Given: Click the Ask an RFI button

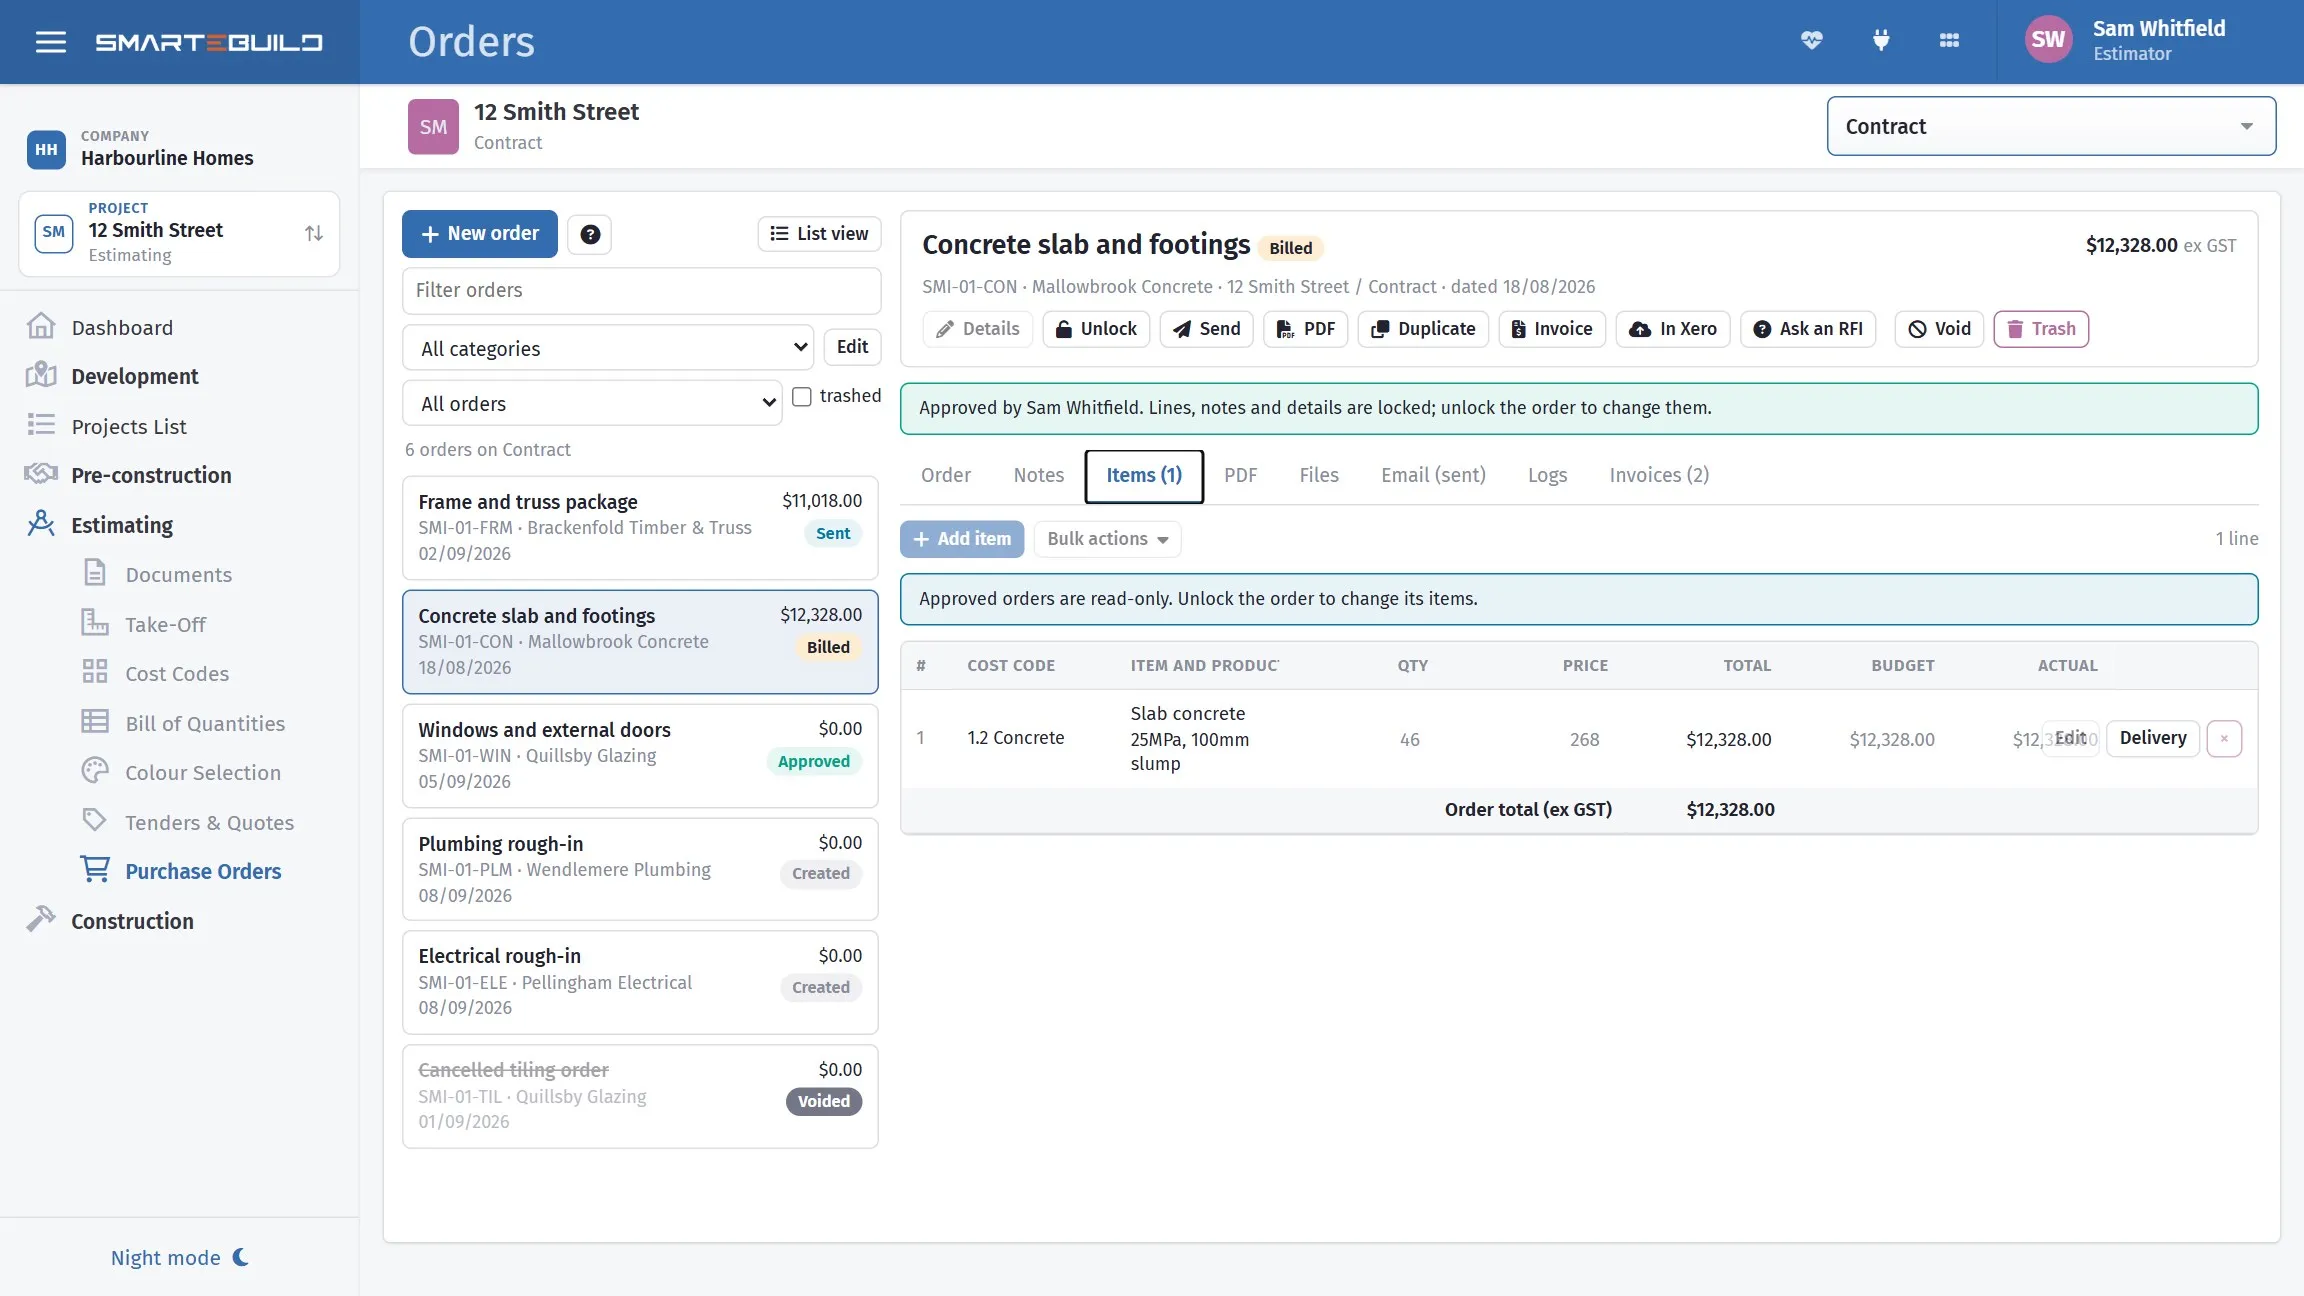Looking at the screenshot, I should pos(1808,328).
